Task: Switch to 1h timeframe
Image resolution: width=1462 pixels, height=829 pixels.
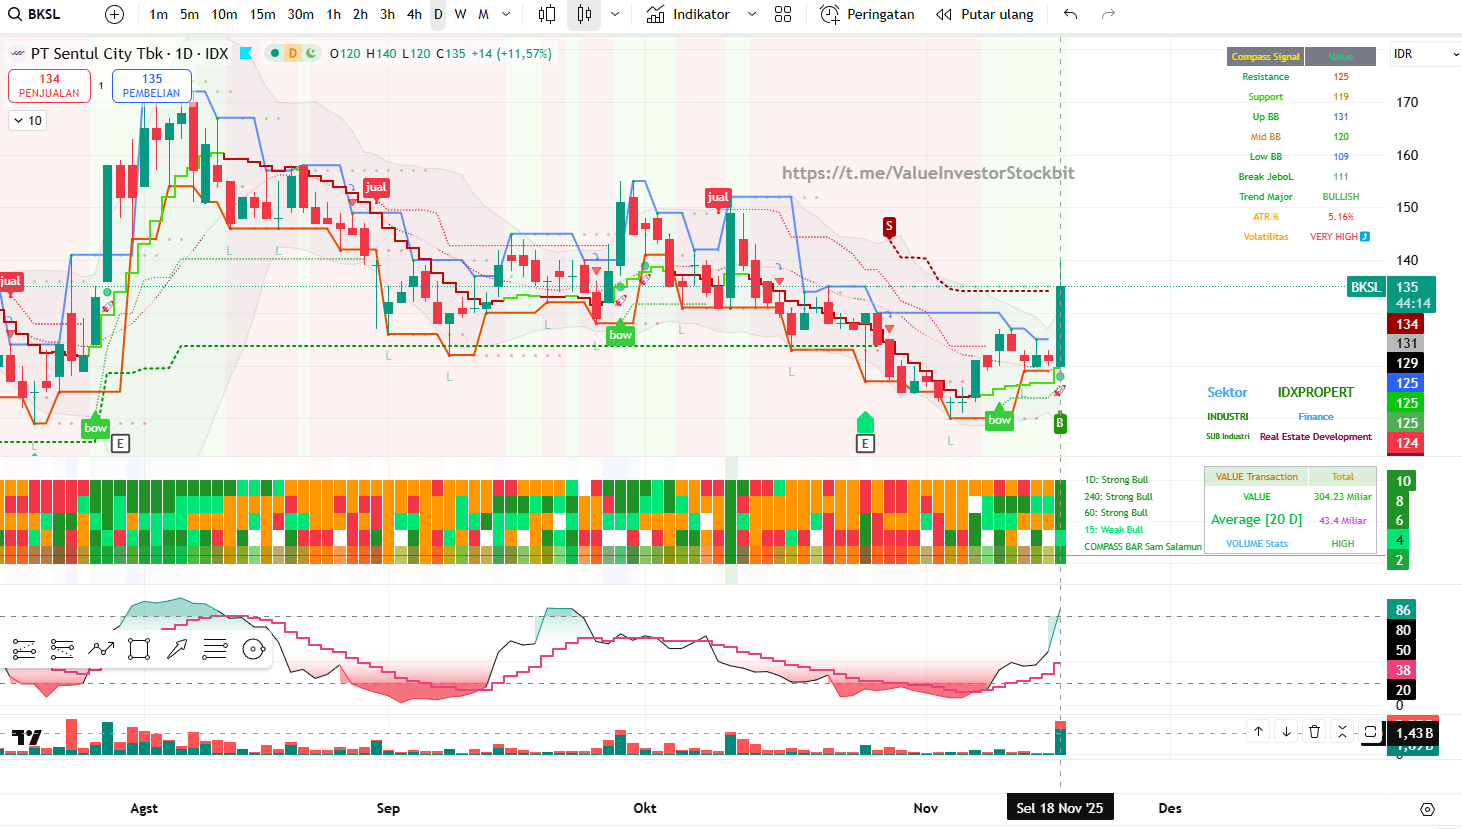Action: pos(333,14)
